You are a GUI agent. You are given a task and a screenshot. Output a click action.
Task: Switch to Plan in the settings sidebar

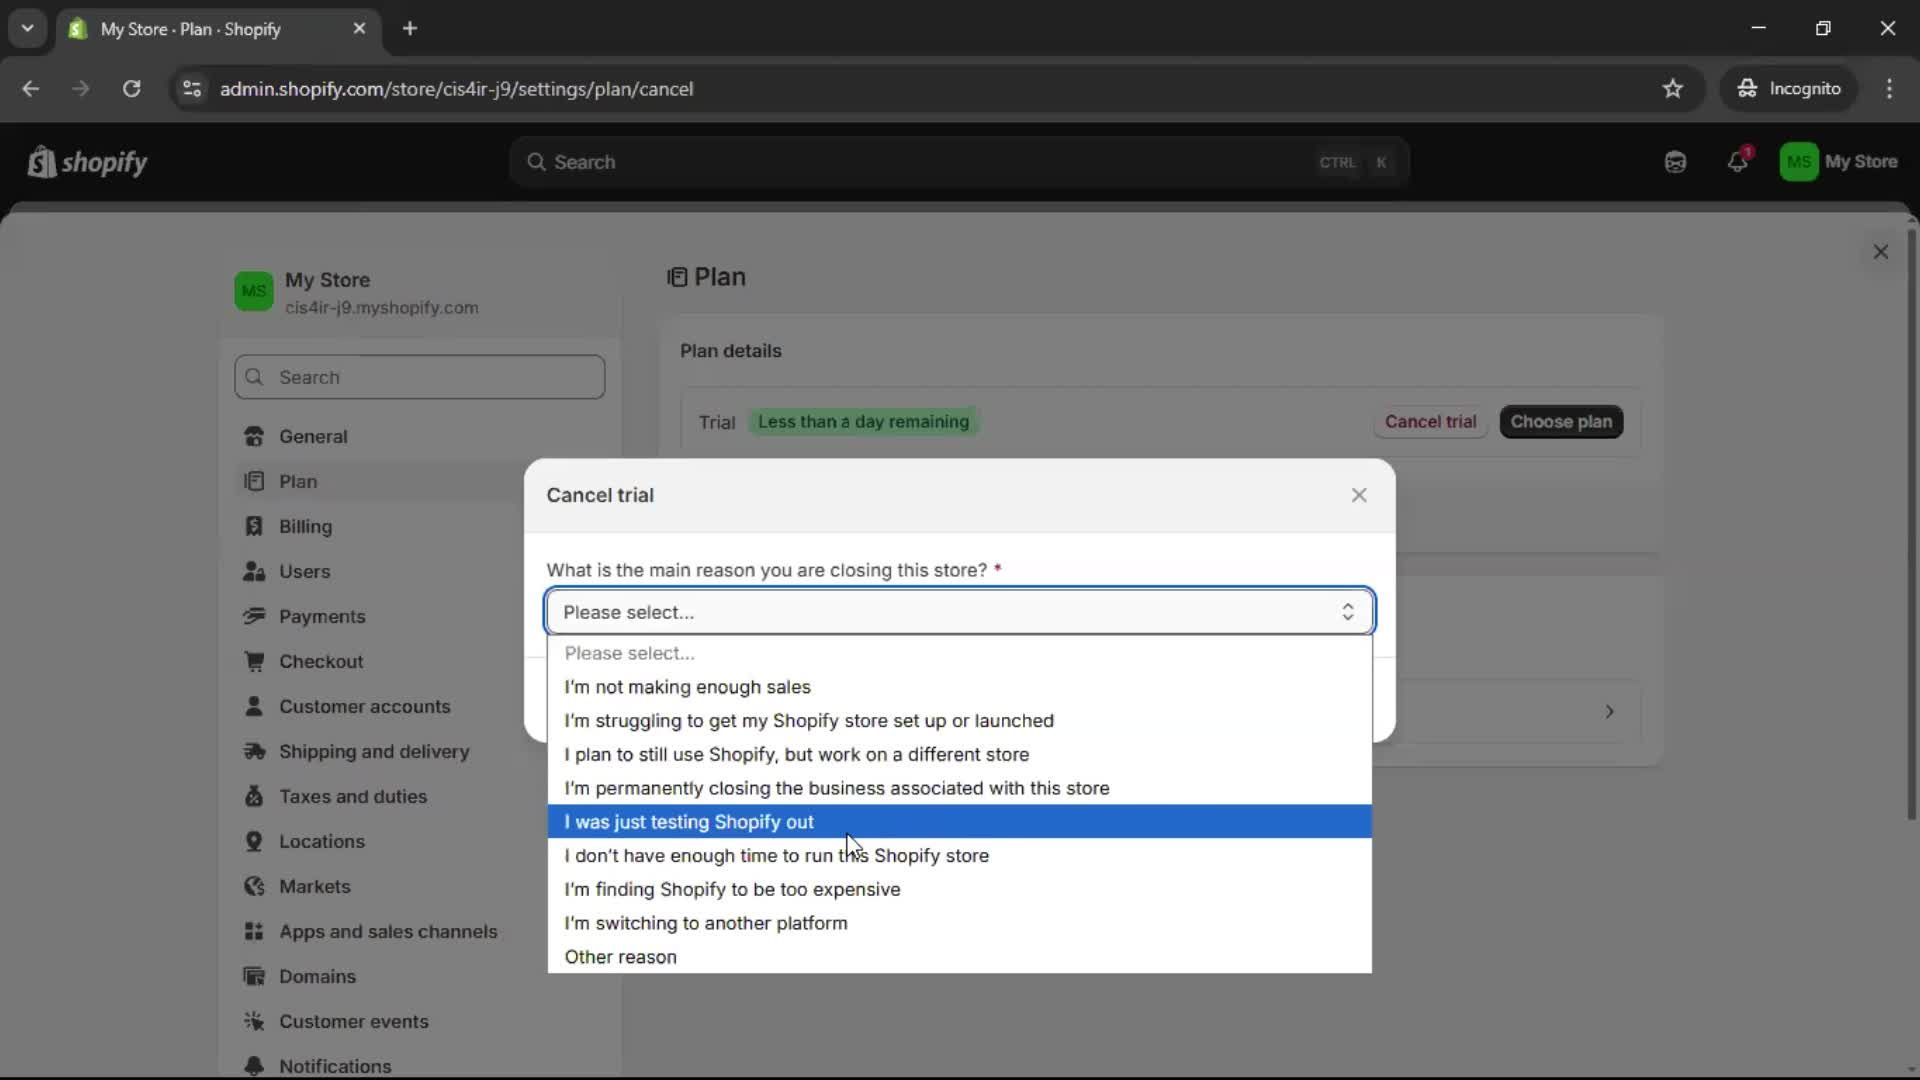[x=299, y=481]
